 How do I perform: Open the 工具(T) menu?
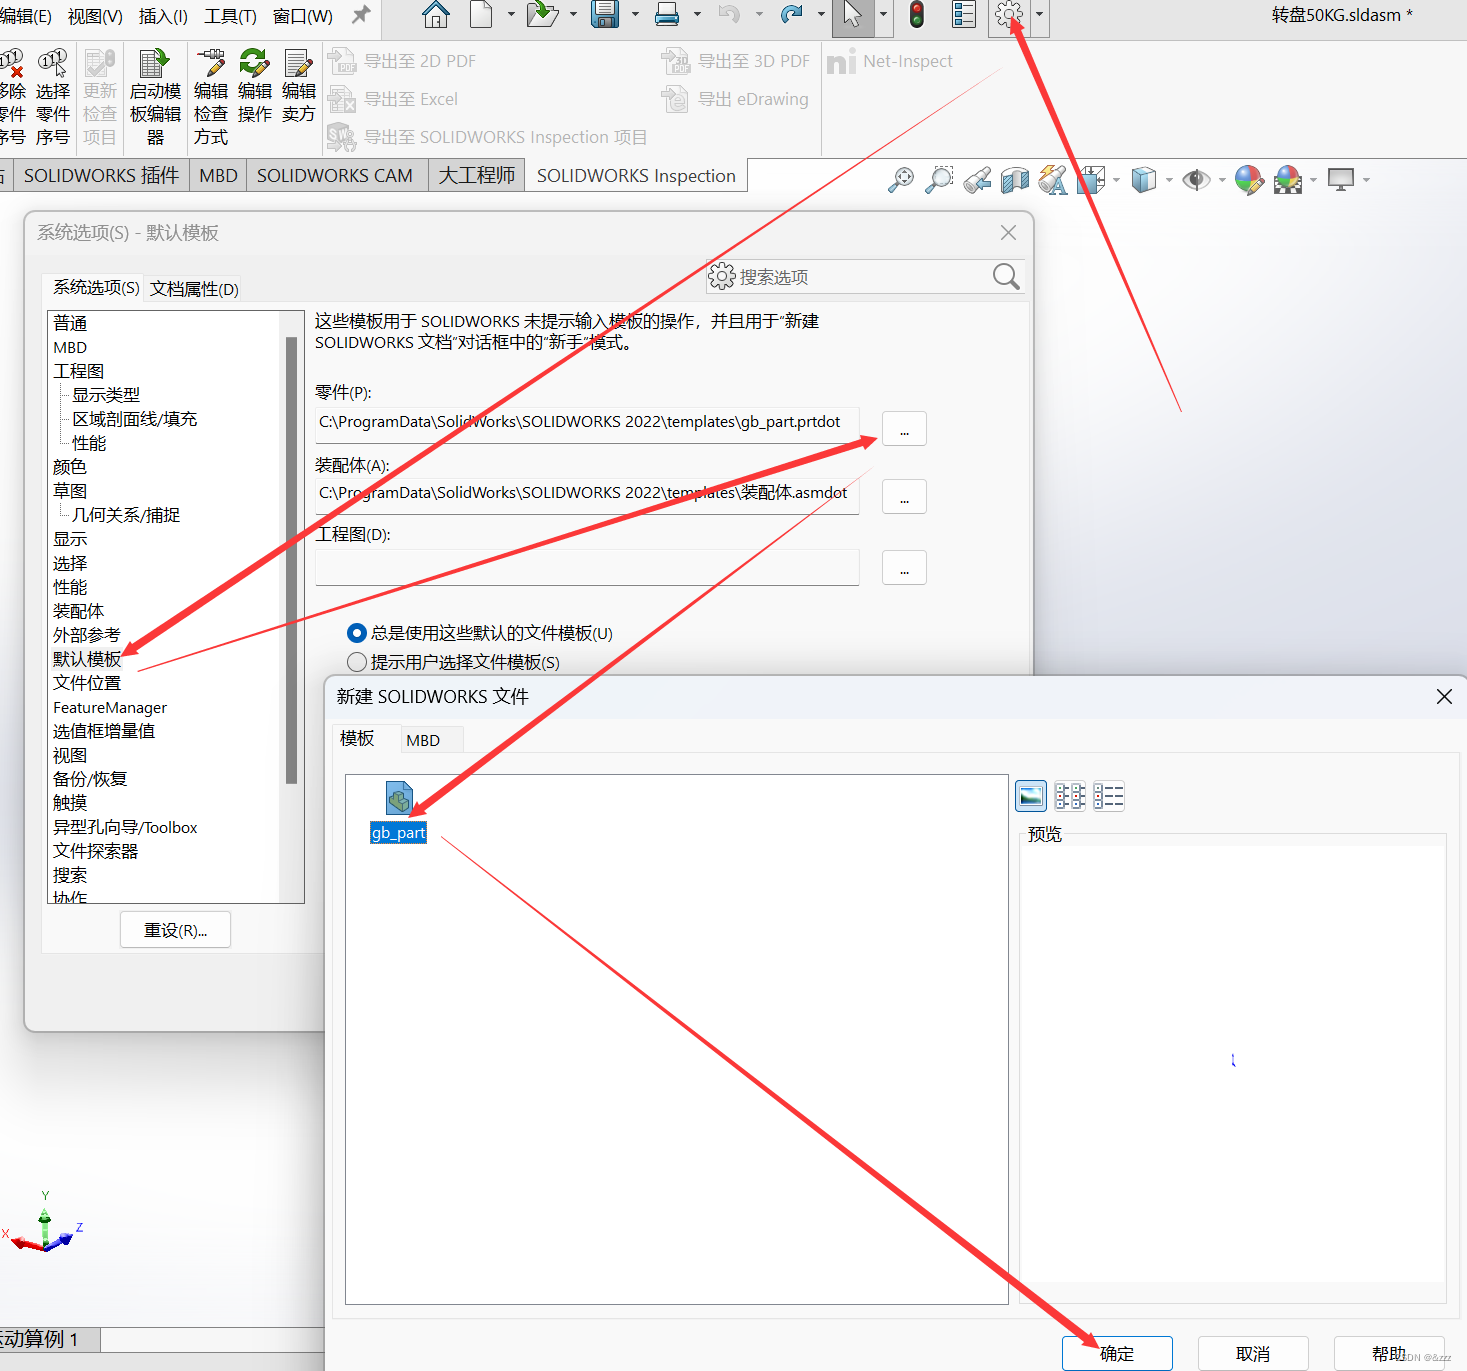(x=230, y=16)
